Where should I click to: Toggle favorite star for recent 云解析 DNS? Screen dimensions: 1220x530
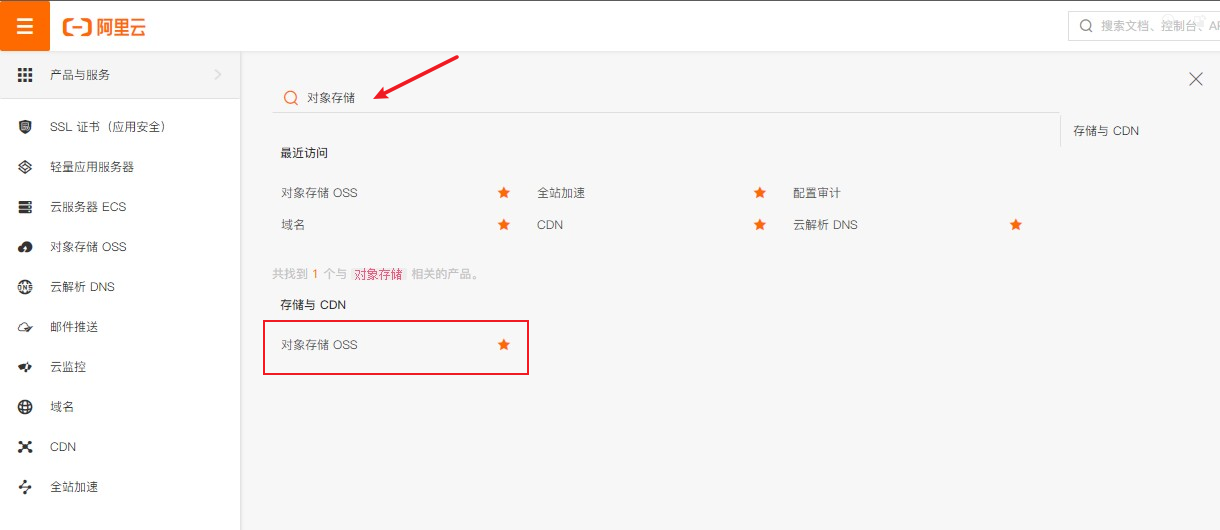pyautogui.click(x=1016, y=224)
